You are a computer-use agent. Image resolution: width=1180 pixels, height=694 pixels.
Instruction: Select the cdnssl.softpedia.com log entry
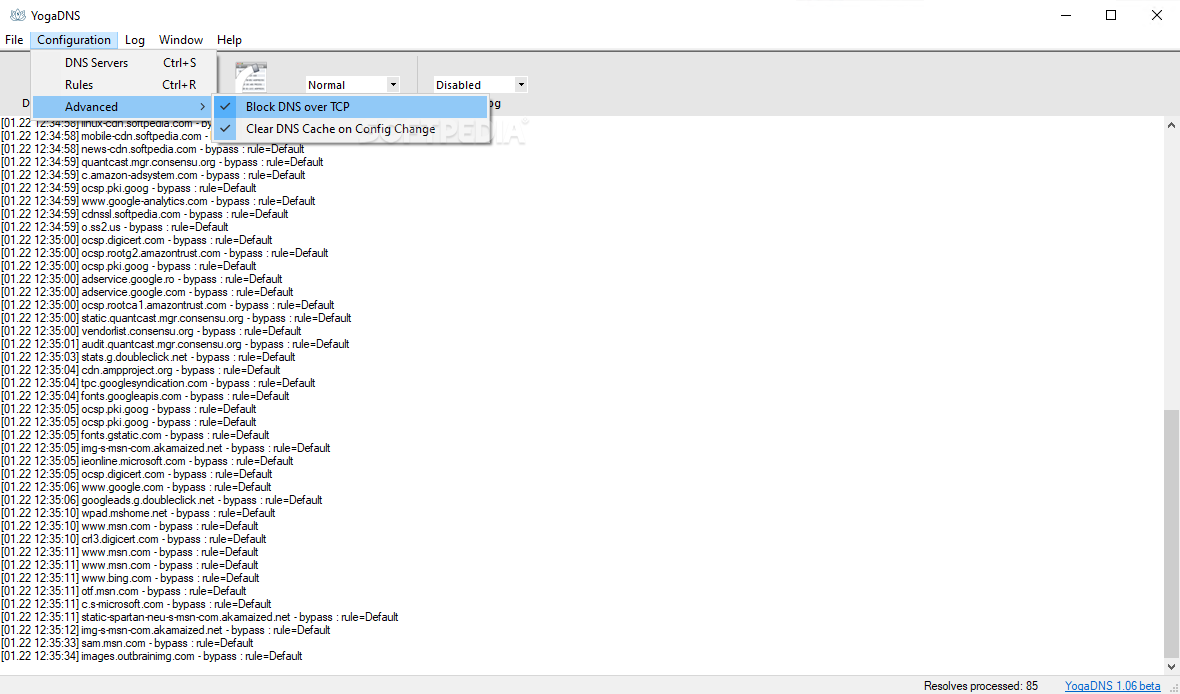pyautogui.click(x=144, y=214)
